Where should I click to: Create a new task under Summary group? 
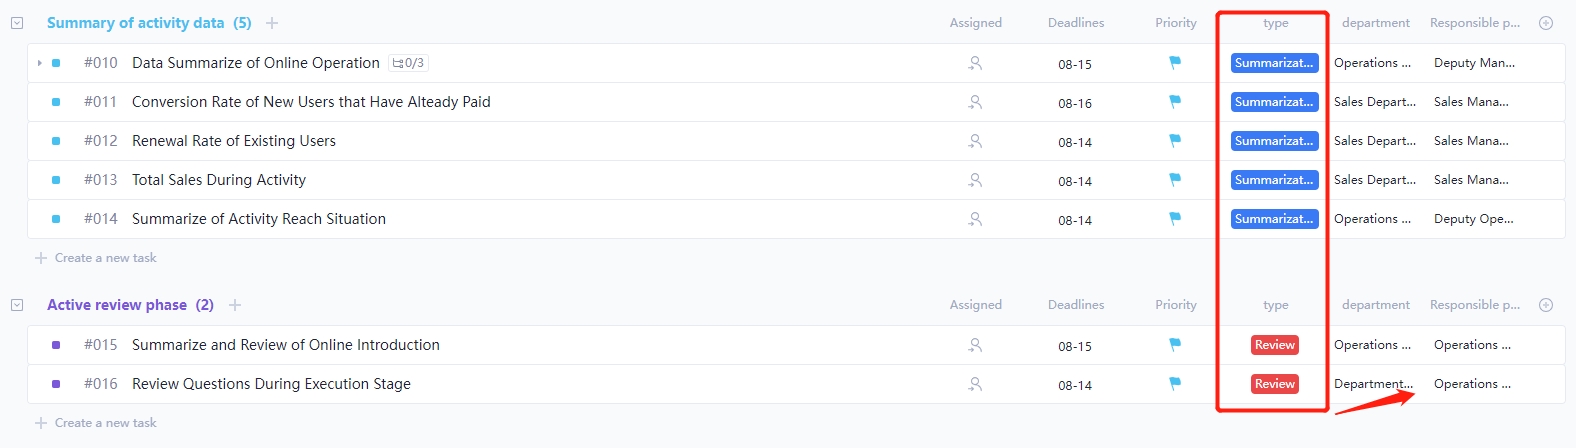[x=105, y=258]
